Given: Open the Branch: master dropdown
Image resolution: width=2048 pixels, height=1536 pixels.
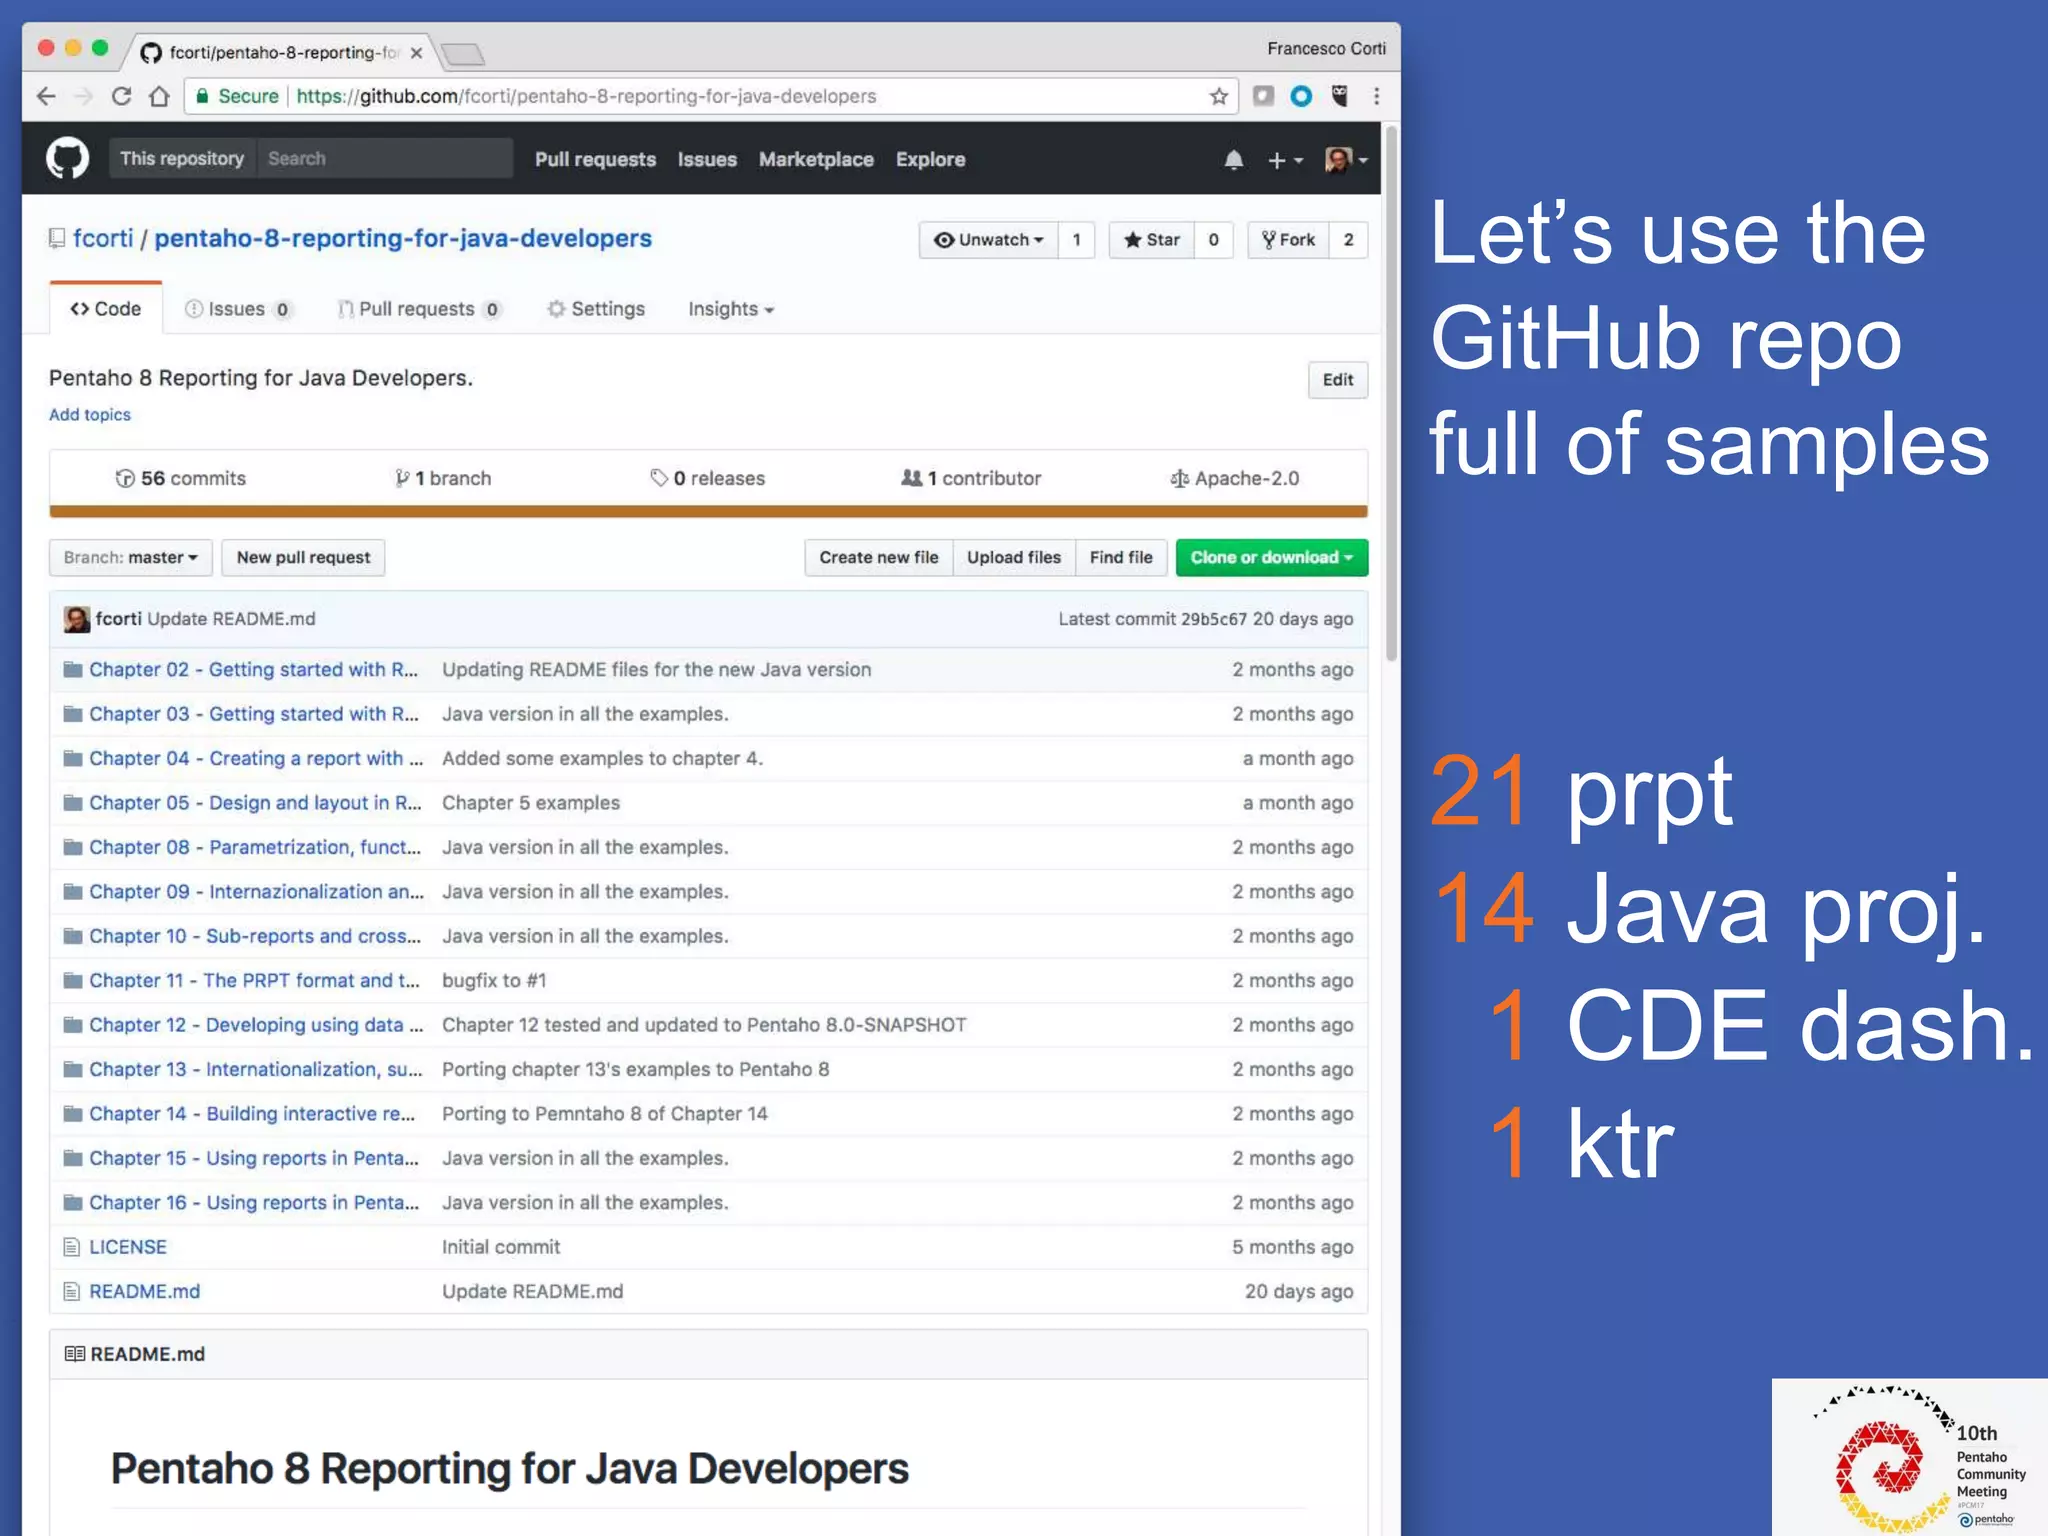Looking at the screenshot, I should (x=131, y=557).
